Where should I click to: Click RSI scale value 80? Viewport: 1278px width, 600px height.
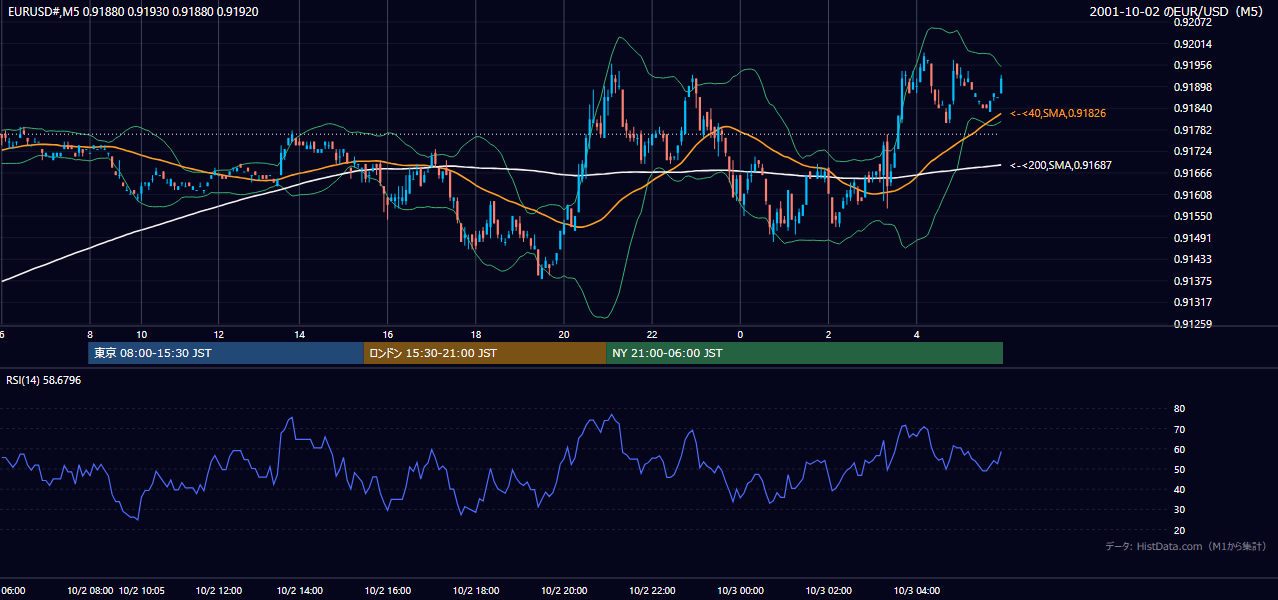[x=1179, y=409]
